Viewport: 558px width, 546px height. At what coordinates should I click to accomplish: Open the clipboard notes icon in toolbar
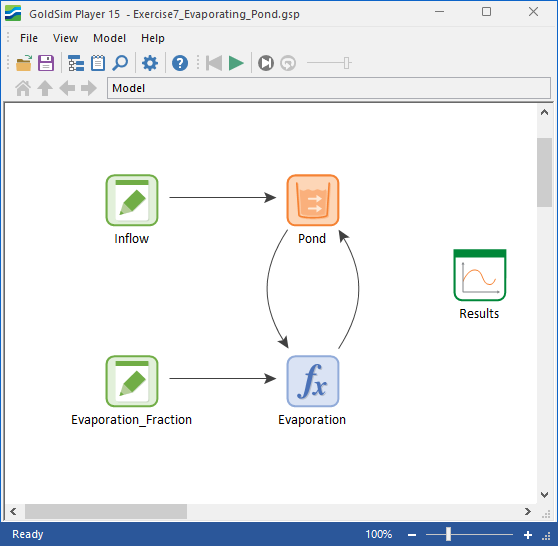tap(98, 63)
